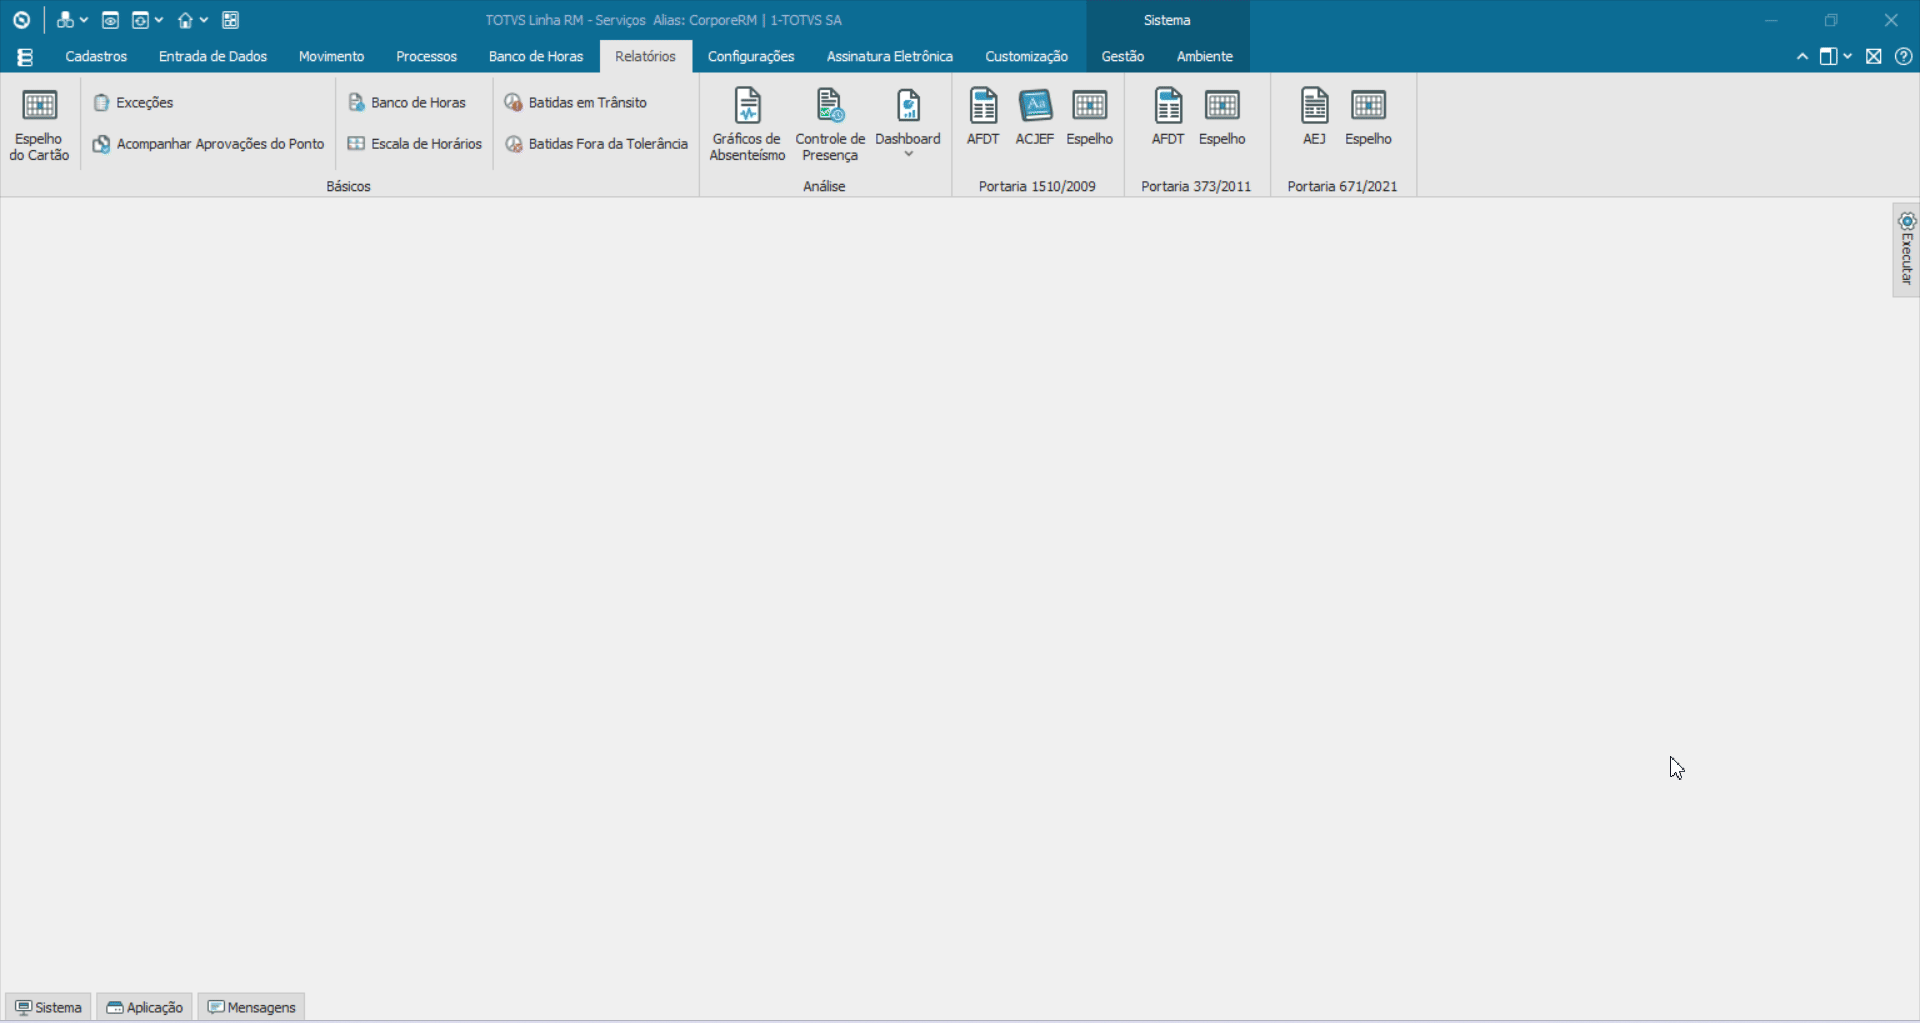This screenshot has height=1023, width=1920.
Task: Open Escala de Horários report
Action: pos(415,144)
